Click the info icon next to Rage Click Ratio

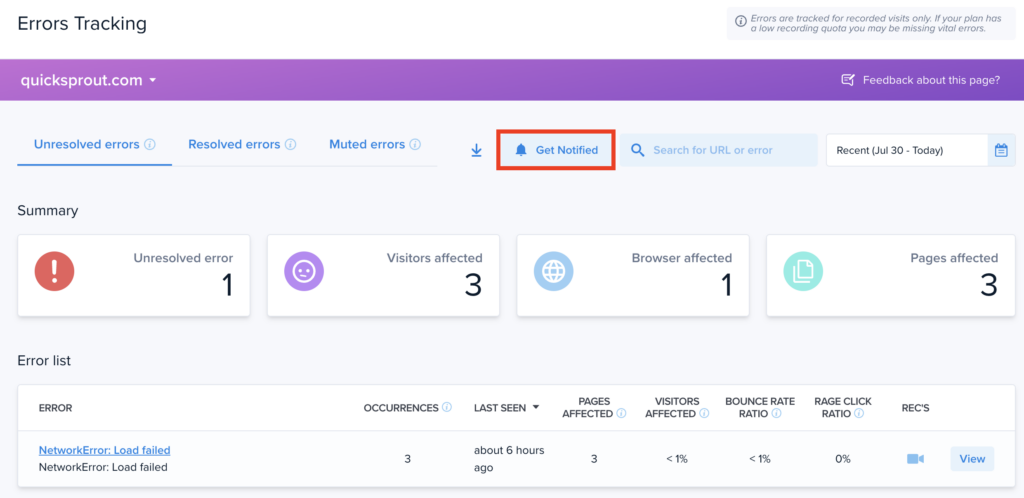coord(859,413)
